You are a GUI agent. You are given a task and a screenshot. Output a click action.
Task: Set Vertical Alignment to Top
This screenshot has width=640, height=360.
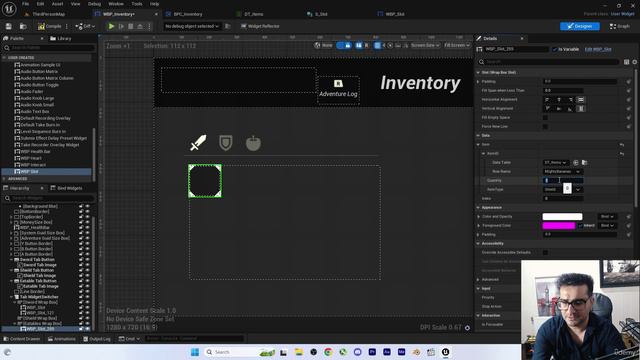547,109
